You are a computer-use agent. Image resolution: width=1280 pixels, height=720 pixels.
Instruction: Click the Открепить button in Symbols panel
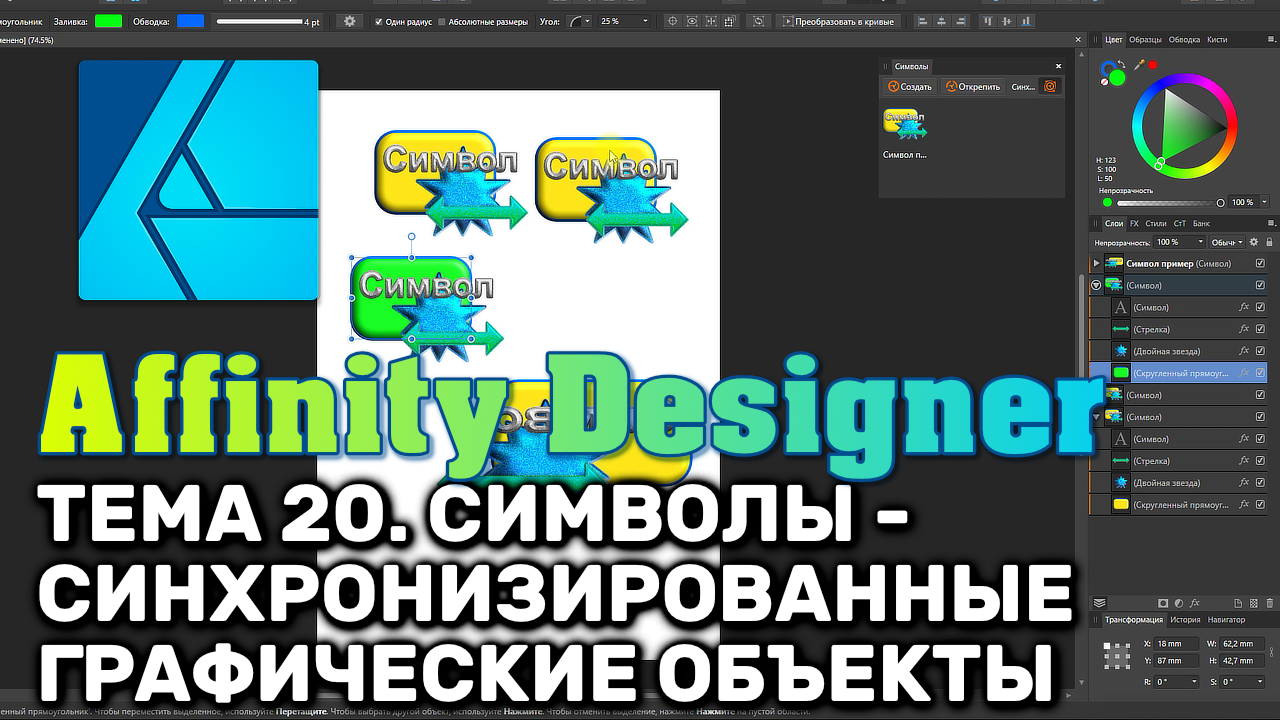pyautogui.click(x=972, y=87)
